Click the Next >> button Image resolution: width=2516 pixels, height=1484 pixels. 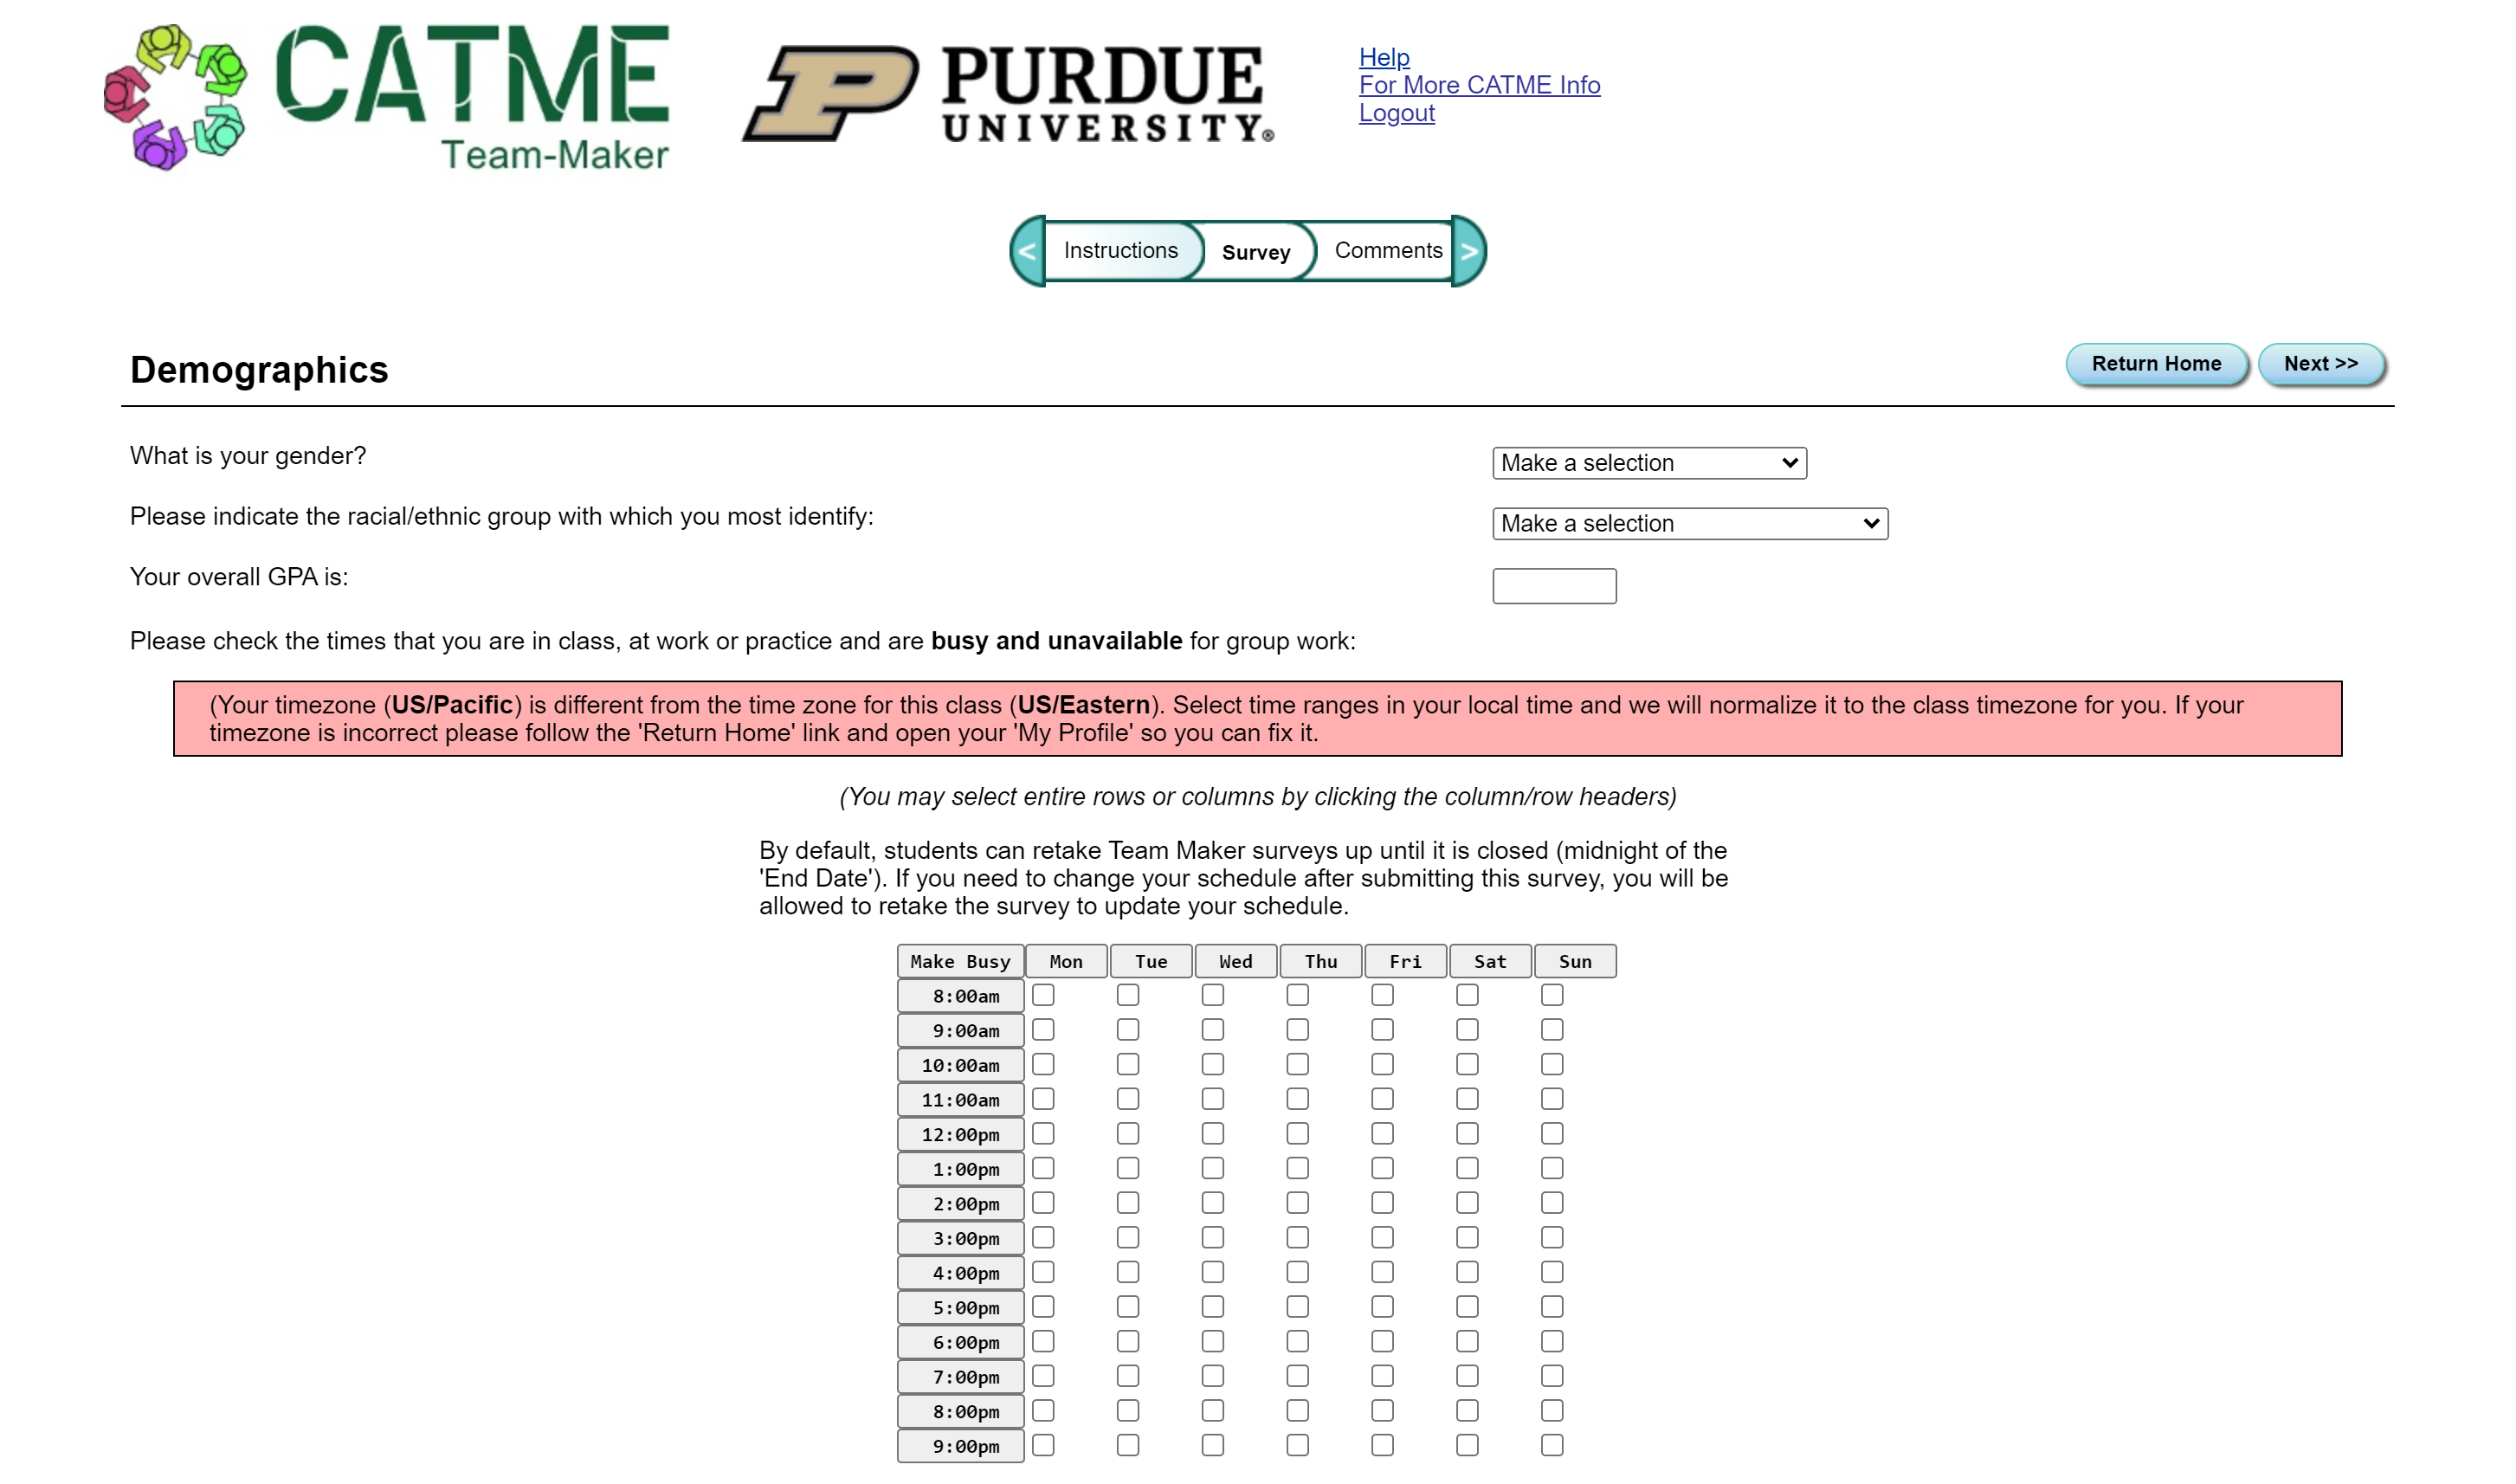tap(2320, 362)
